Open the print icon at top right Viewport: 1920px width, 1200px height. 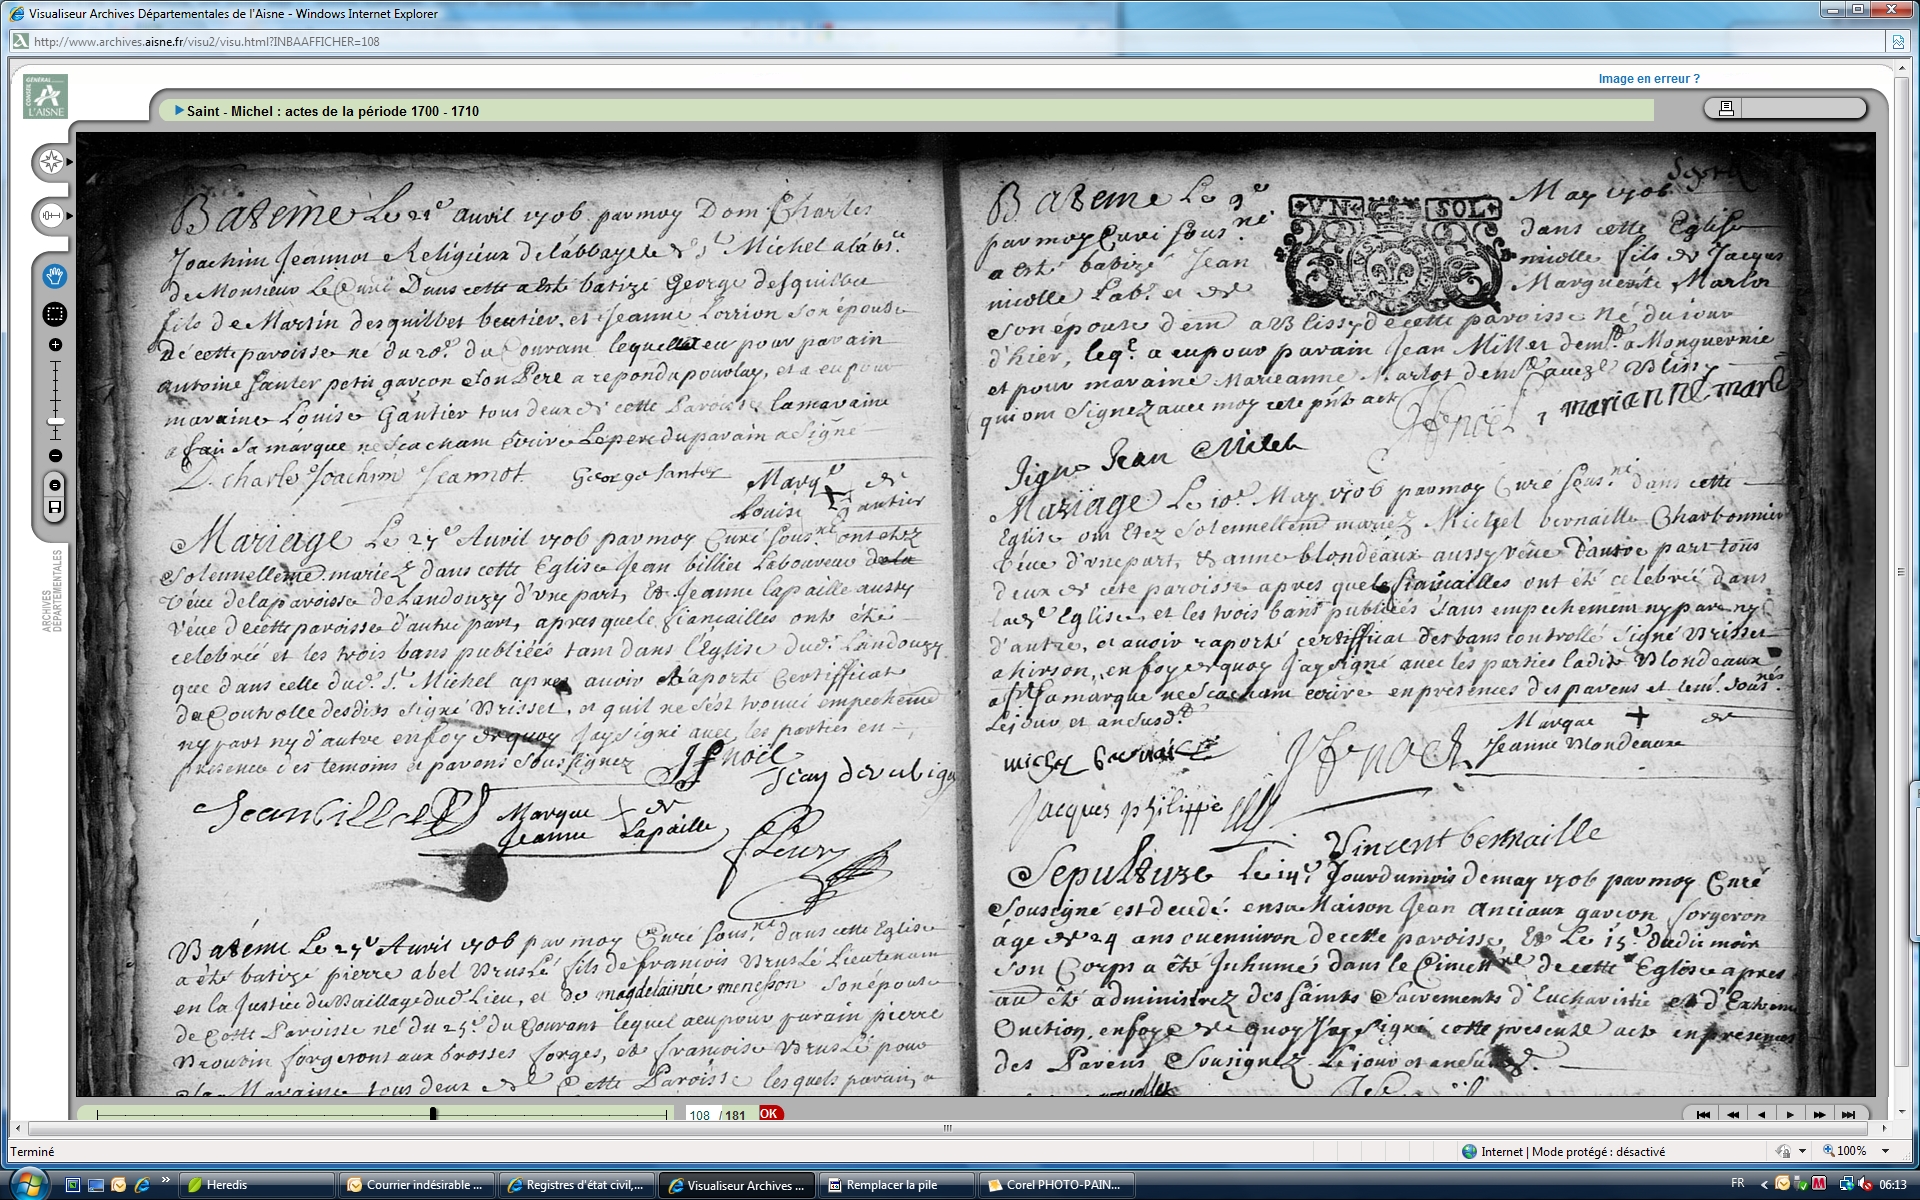point(1726,108)
